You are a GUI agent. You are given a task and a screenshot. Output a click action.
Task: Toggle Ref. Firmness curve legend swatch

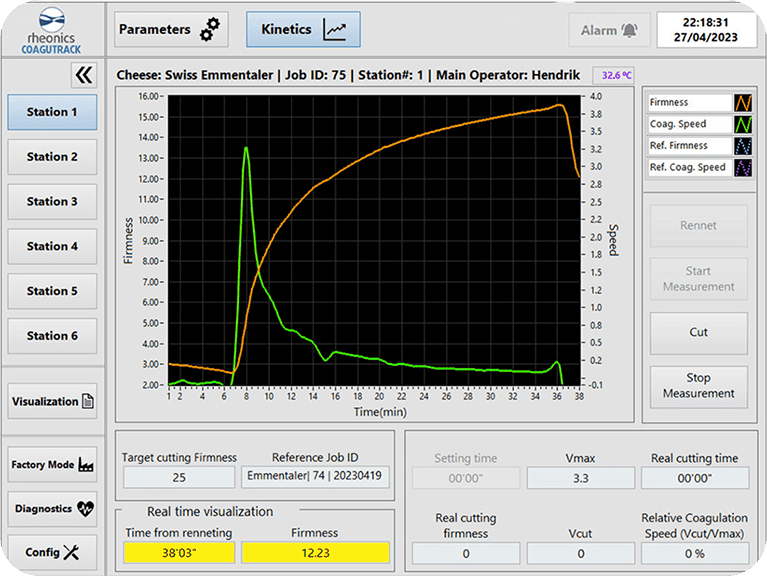(743, 146)
